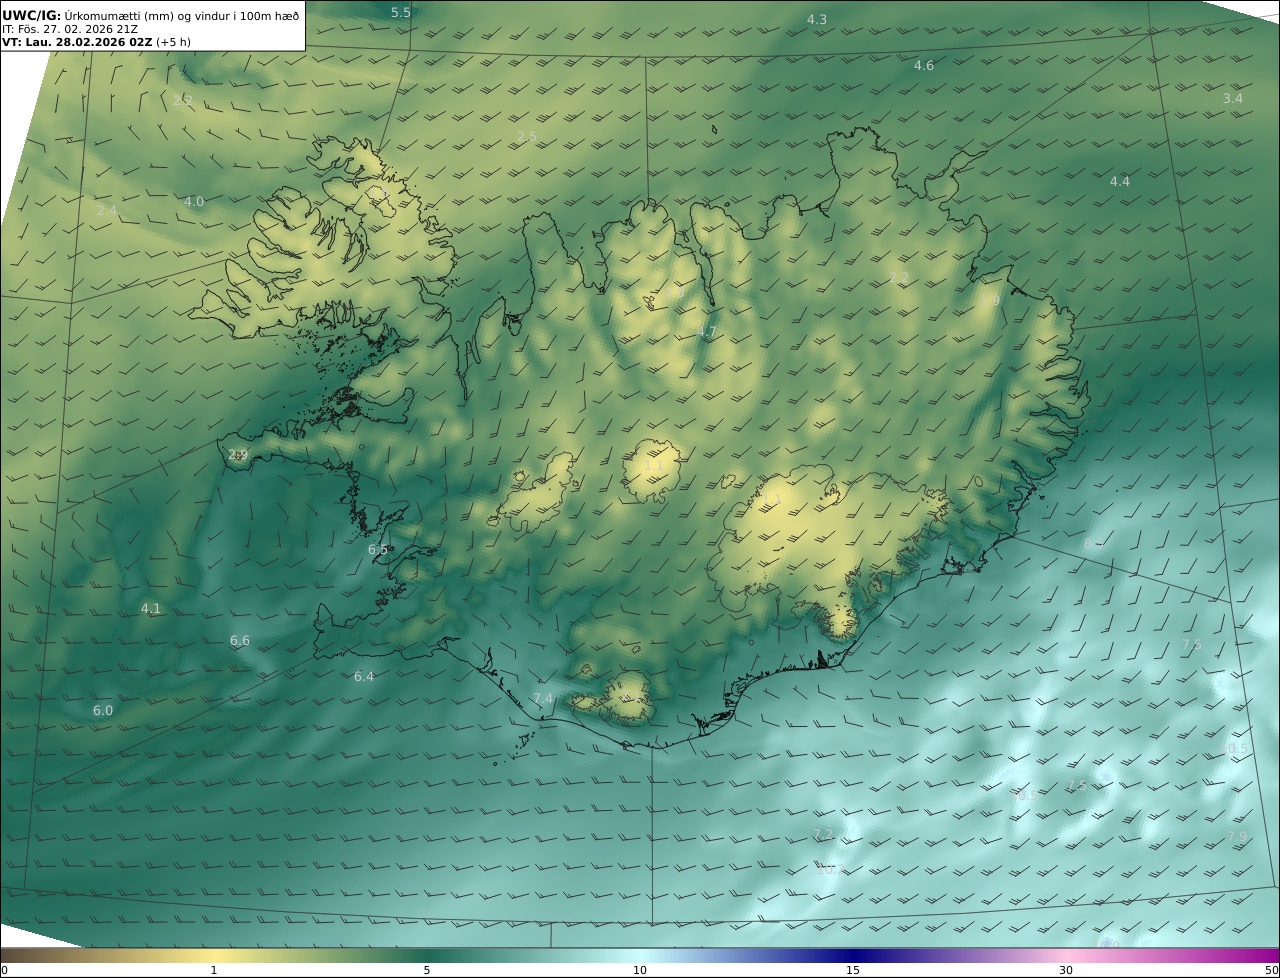Click the 7.9 value label
The width and height of the screenshot is (1280, 978).
click(x=1237, y=836)
